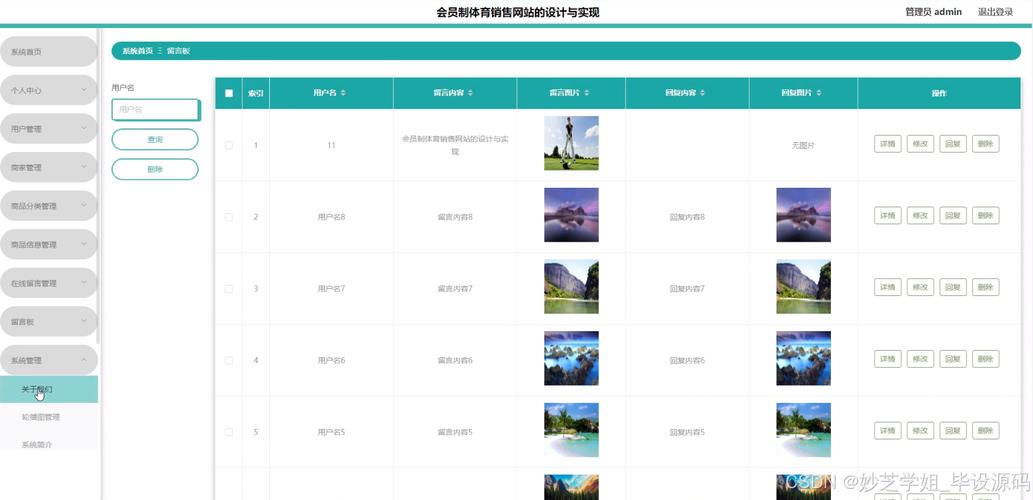
Task: Open 关于我们 submenu item
Action: pyautogui.click(x=49, y=389)
